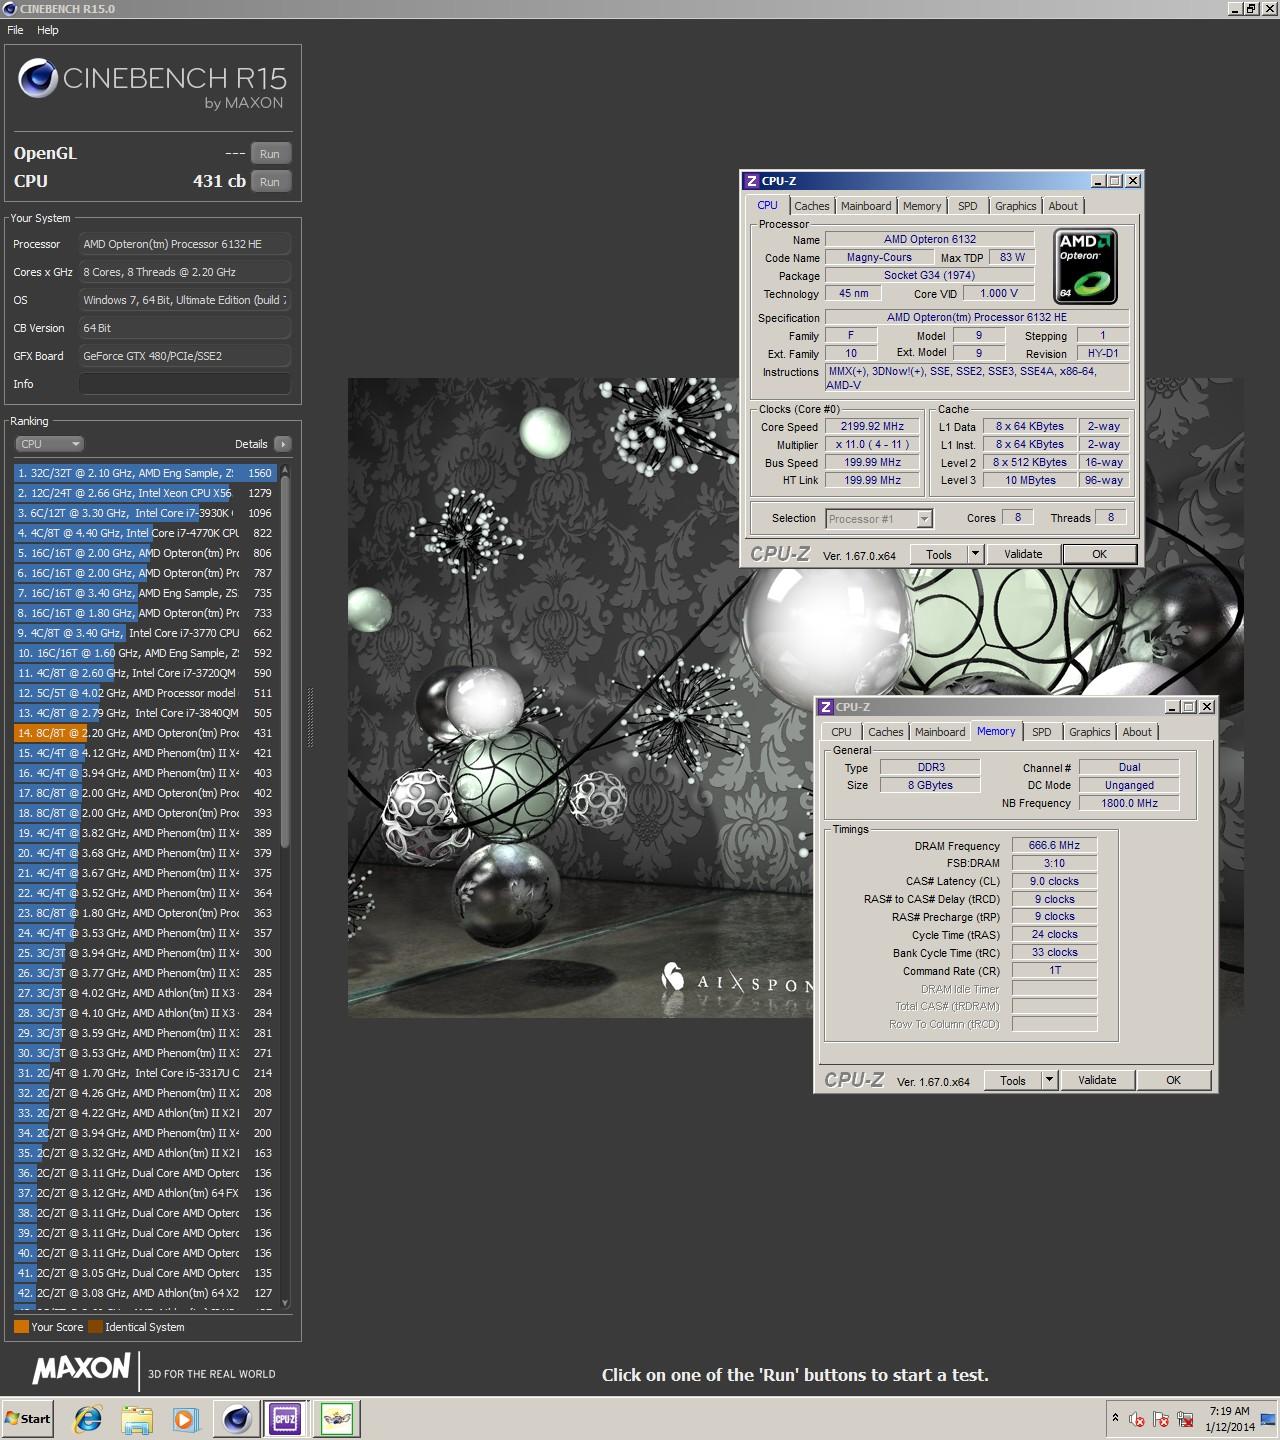Screen dimensions: 1280x1440
Task: Click OK in upper CPU-Z window
Action: pos(1099,554)
